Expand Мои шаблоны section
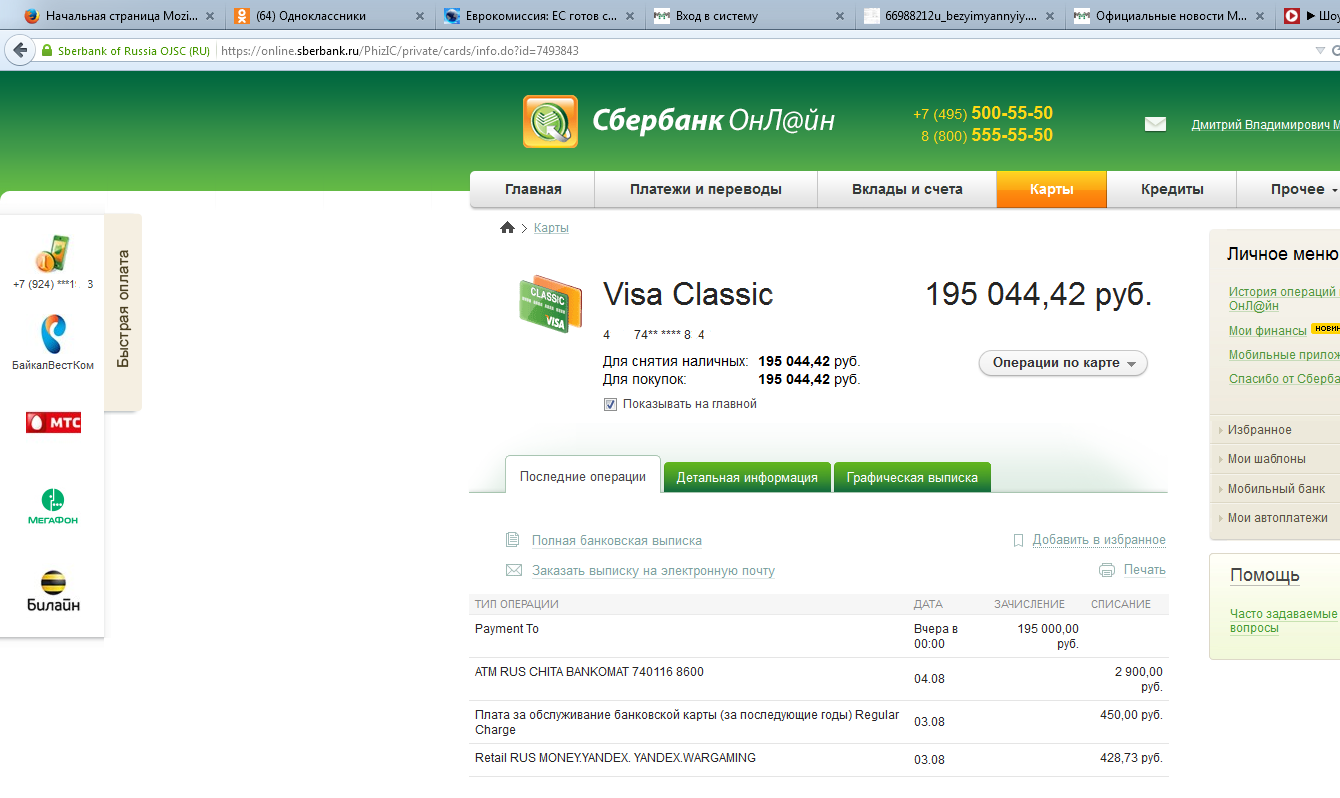Viewport: 1340px width, 798px height. (1275, 459)
